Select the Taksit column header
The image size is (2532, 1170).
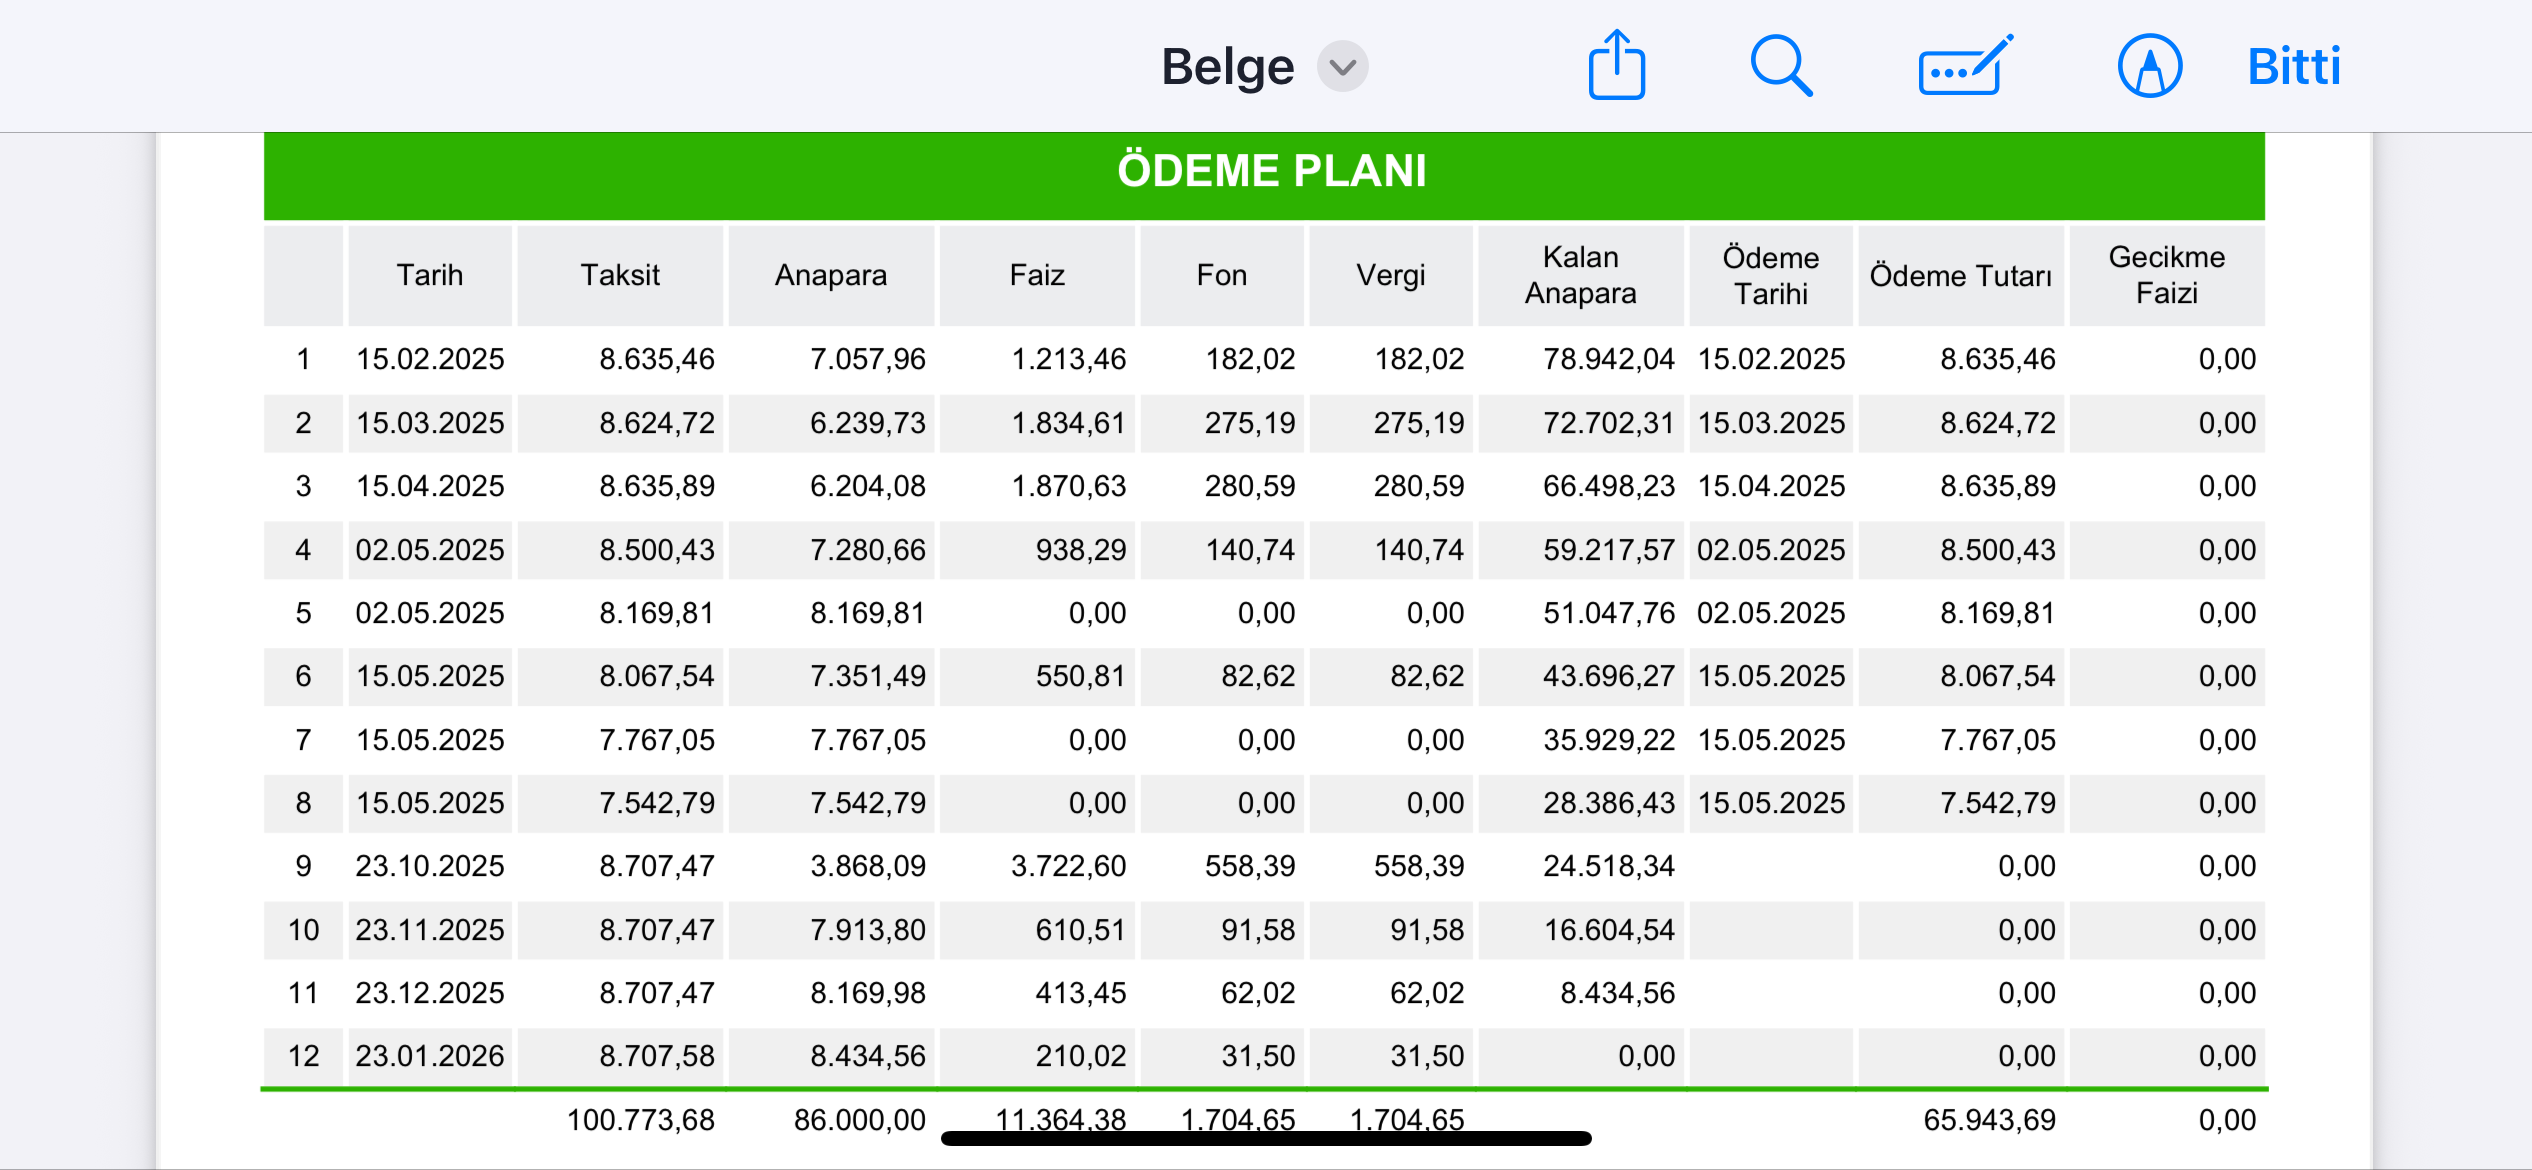click(x=620, y=275)
